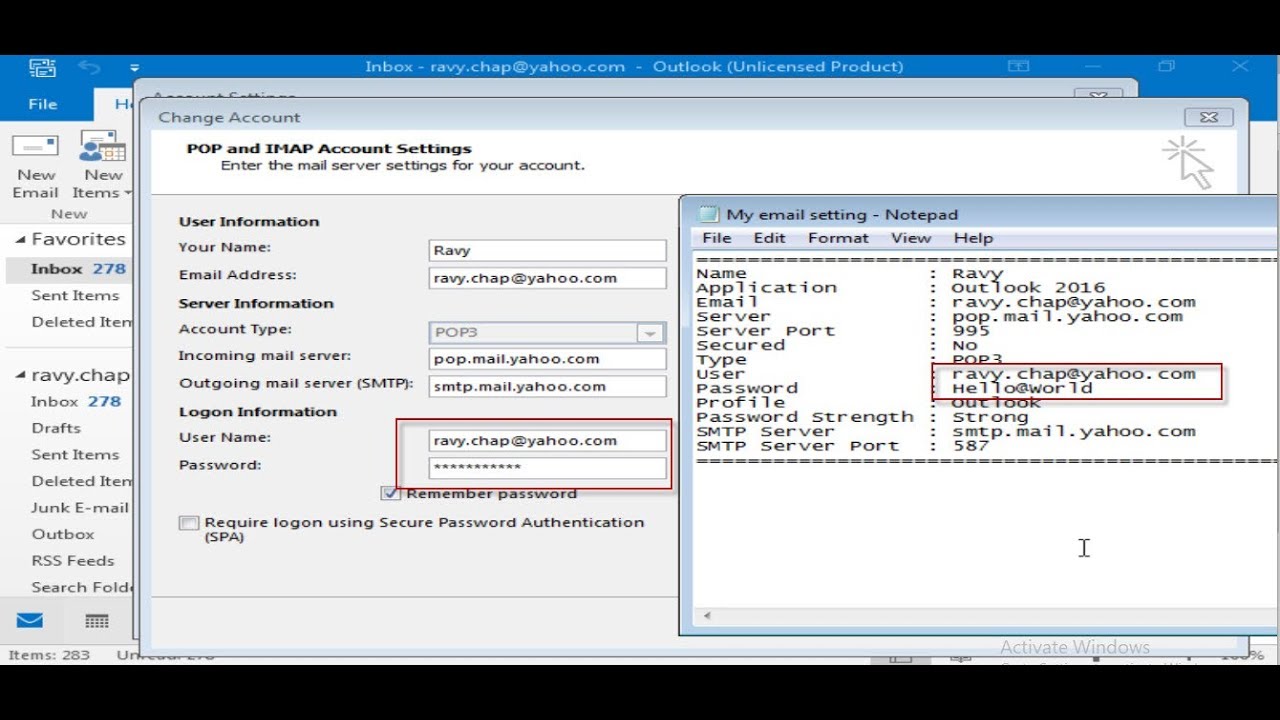
Task: Enable Require logon using Secure Password Authentication
Action: click(x=188, y=523)
